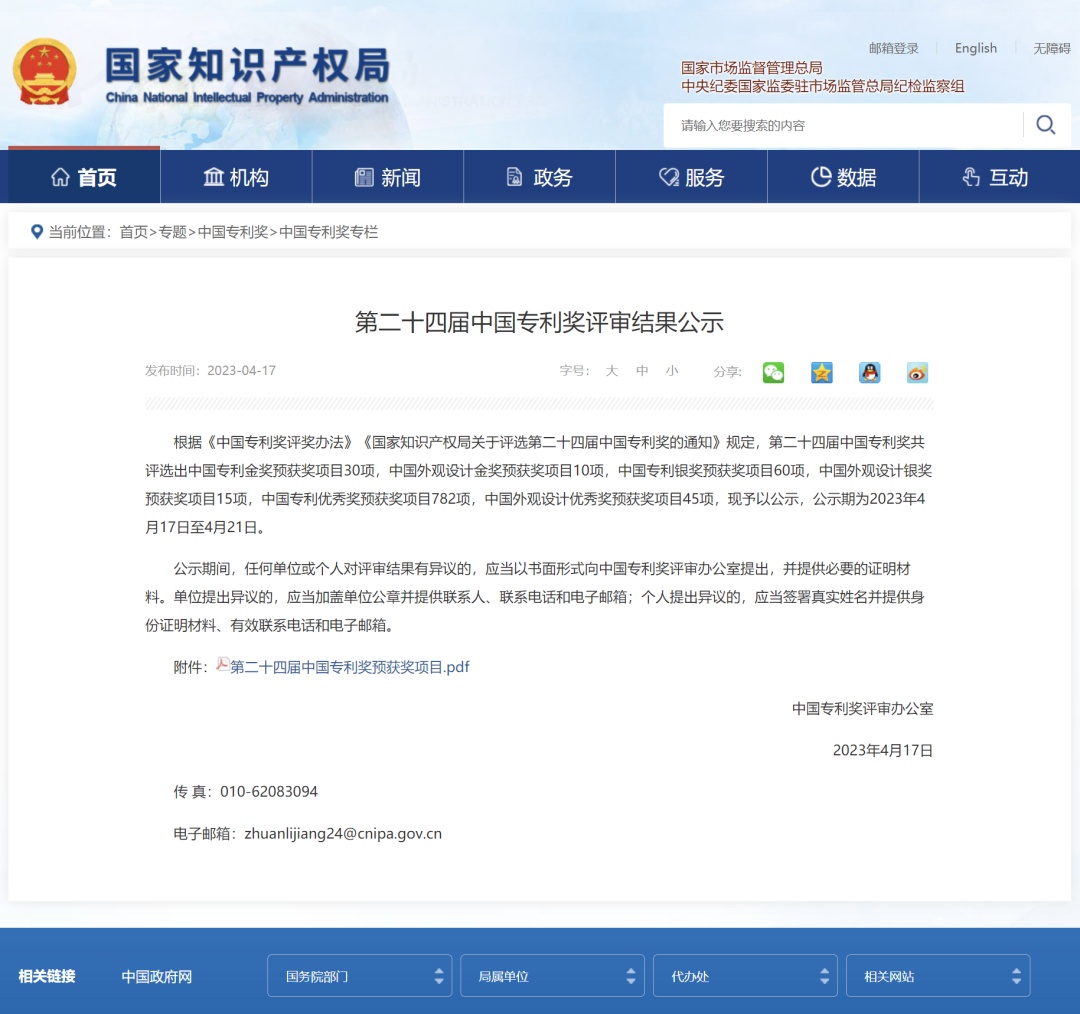Expand the 局属单位 dropdown
Viewport: 1080px width, 1014px height.
[x=552, y=976]
